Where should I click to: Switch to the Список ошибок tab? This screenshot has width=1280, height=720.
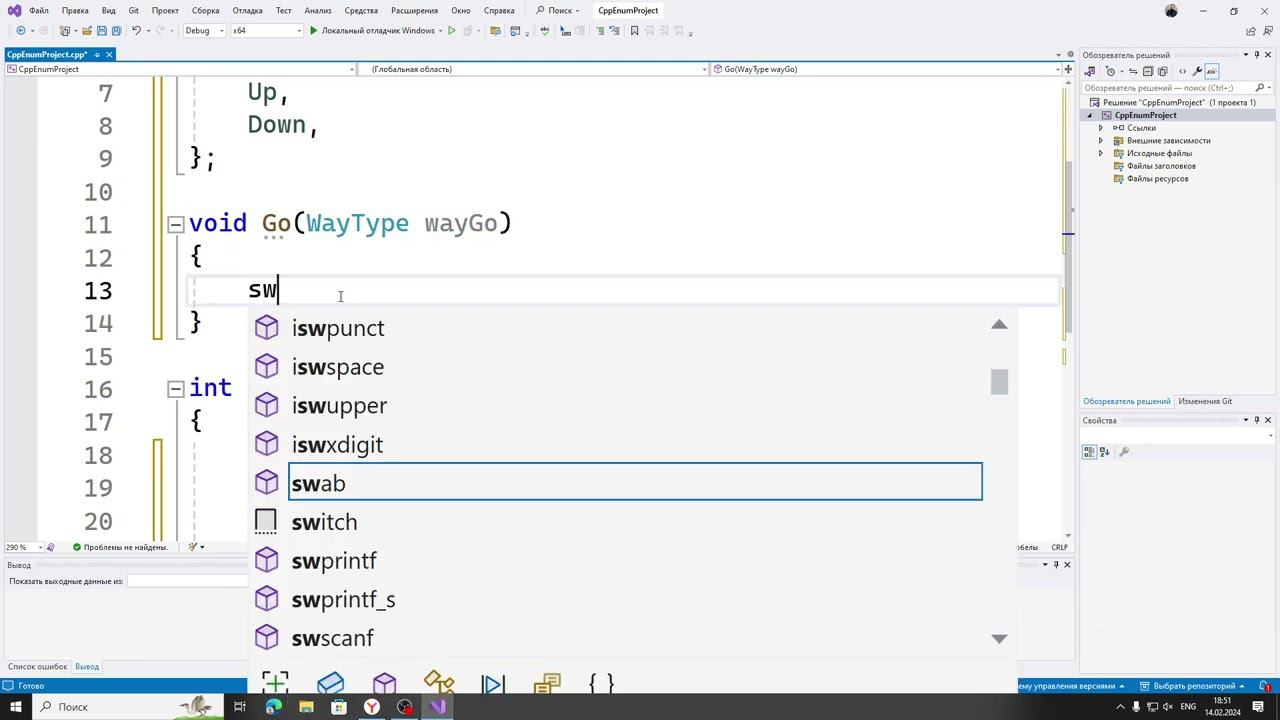coord(38,667)
